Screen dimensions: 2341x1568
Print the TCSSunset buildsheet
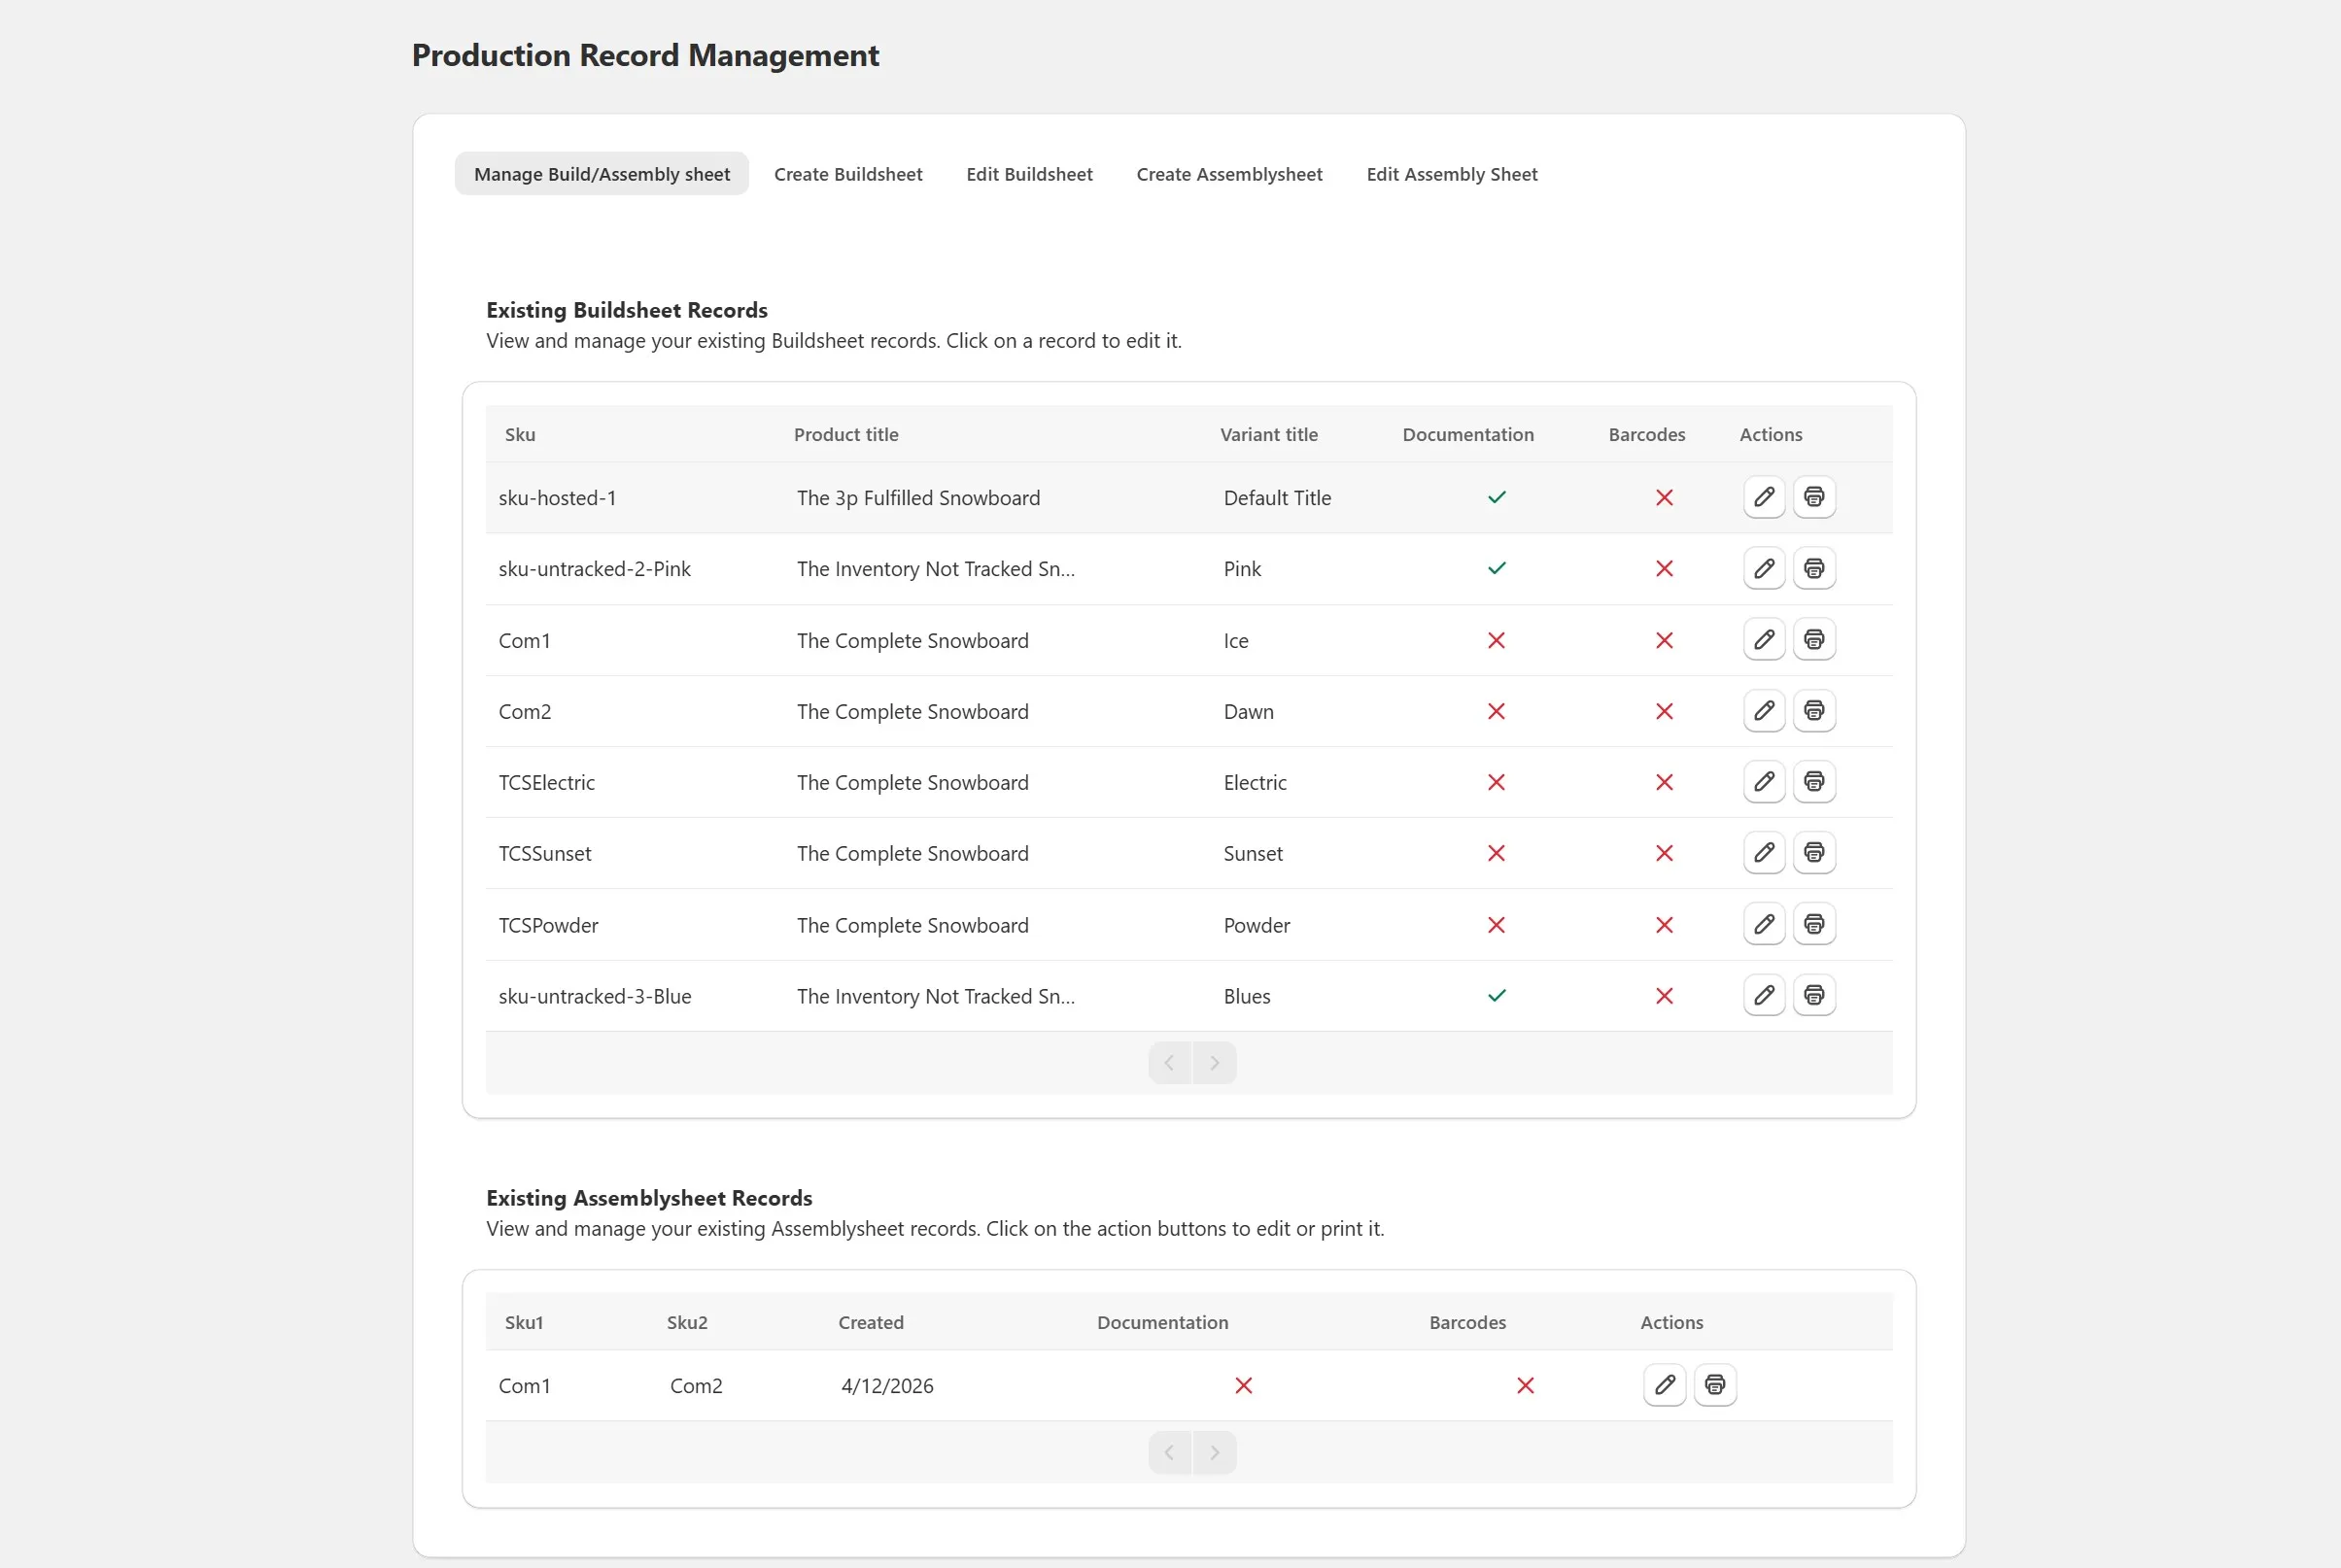point(1814,852)
